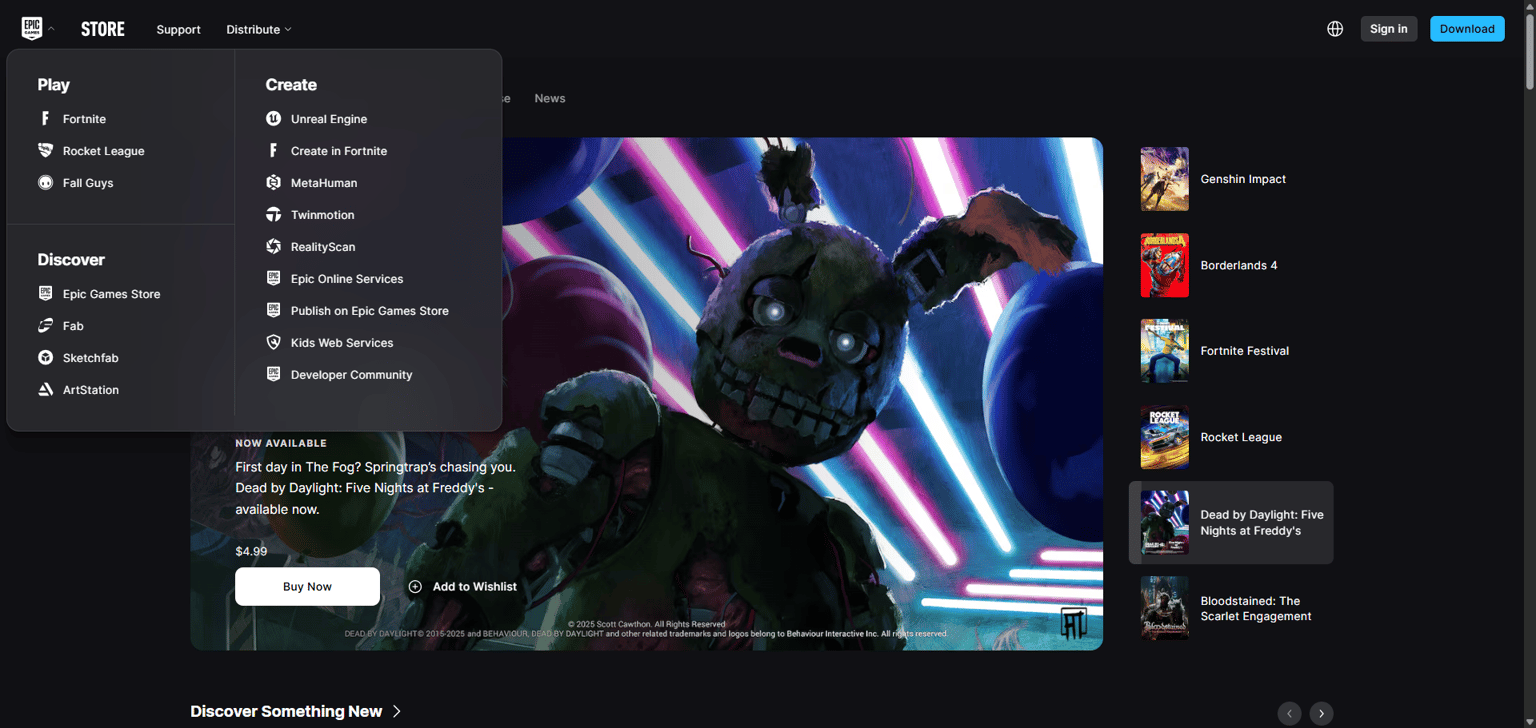1536x728 pixels.
Task: Select the Genshin Impact thumbnail
Action: tap(1165, 179)
